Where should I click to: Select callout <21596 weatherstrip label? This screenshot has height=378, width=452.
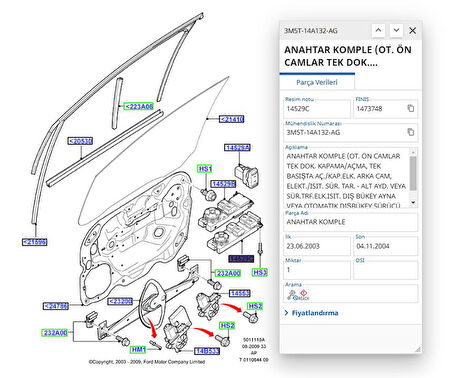pyautogui.click(x=35, y=242)
